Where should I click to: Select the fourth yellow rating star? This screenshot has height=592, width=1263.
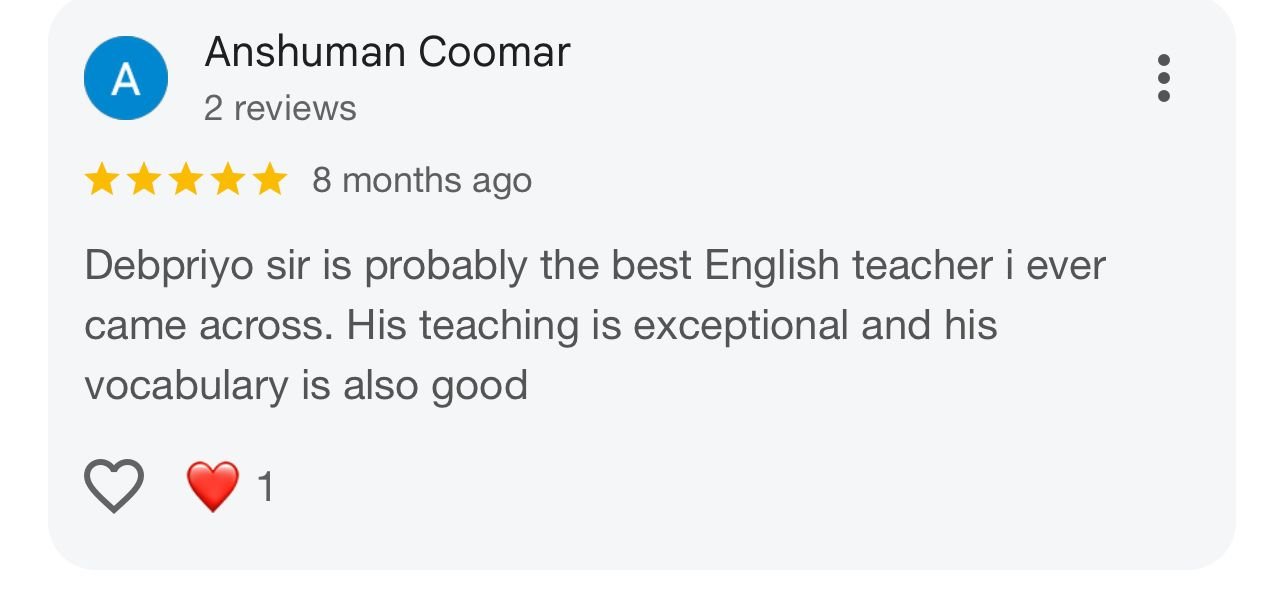pos(227,180)
